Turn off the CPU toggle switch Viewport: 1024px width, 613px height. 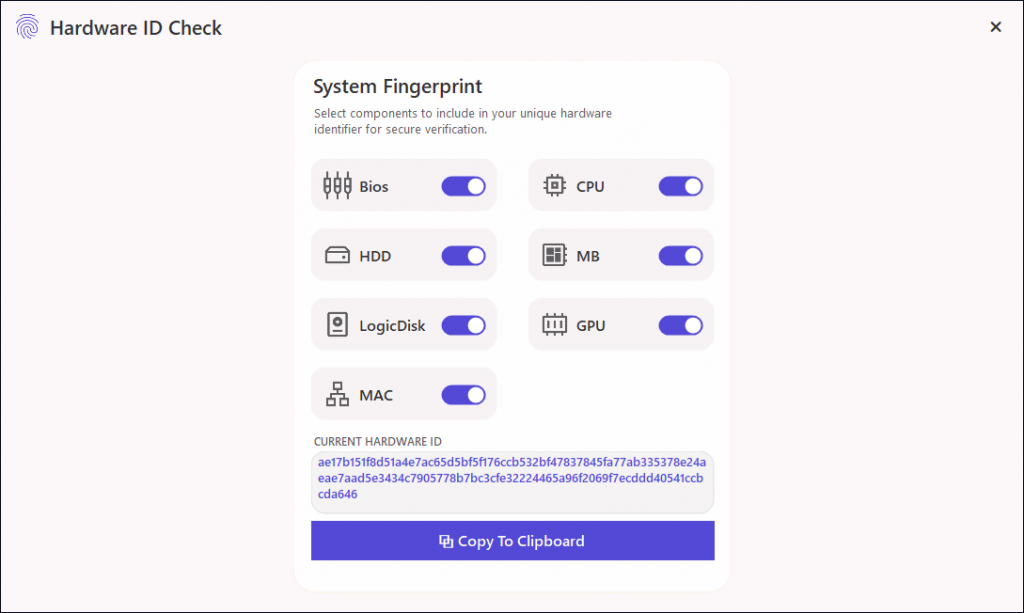(x=681, y=185)
